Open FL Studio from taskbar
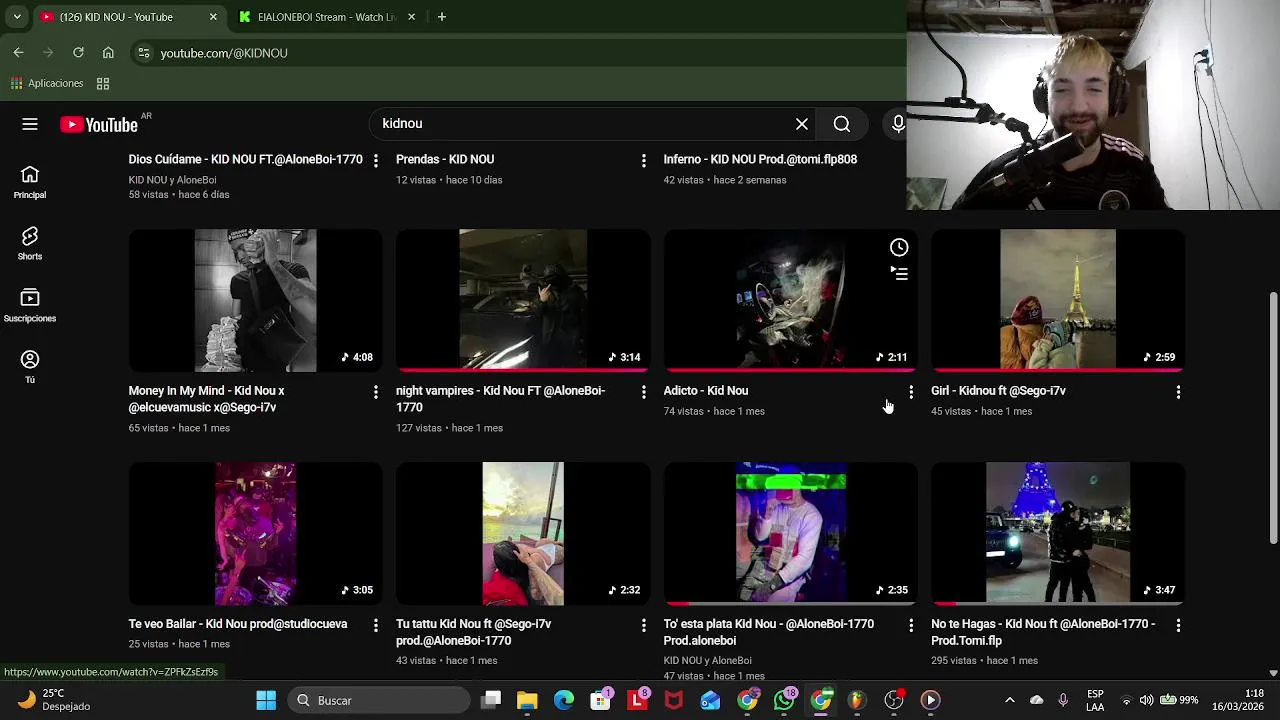This screenshot has height=720, width=1280. 857,700
